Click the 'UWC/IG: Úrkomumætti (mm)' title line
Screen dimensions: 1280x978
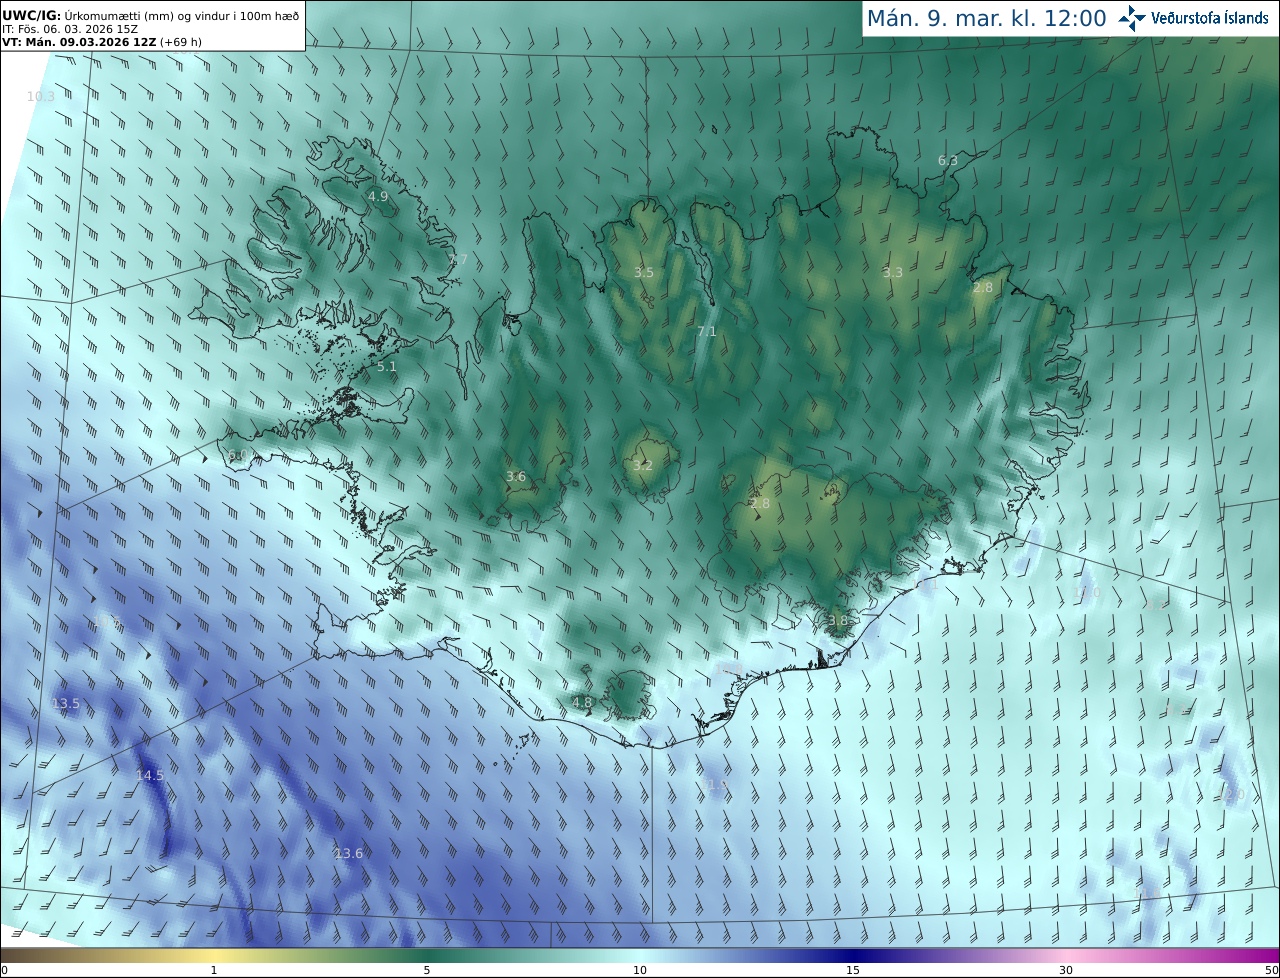[x=150, y=14]
